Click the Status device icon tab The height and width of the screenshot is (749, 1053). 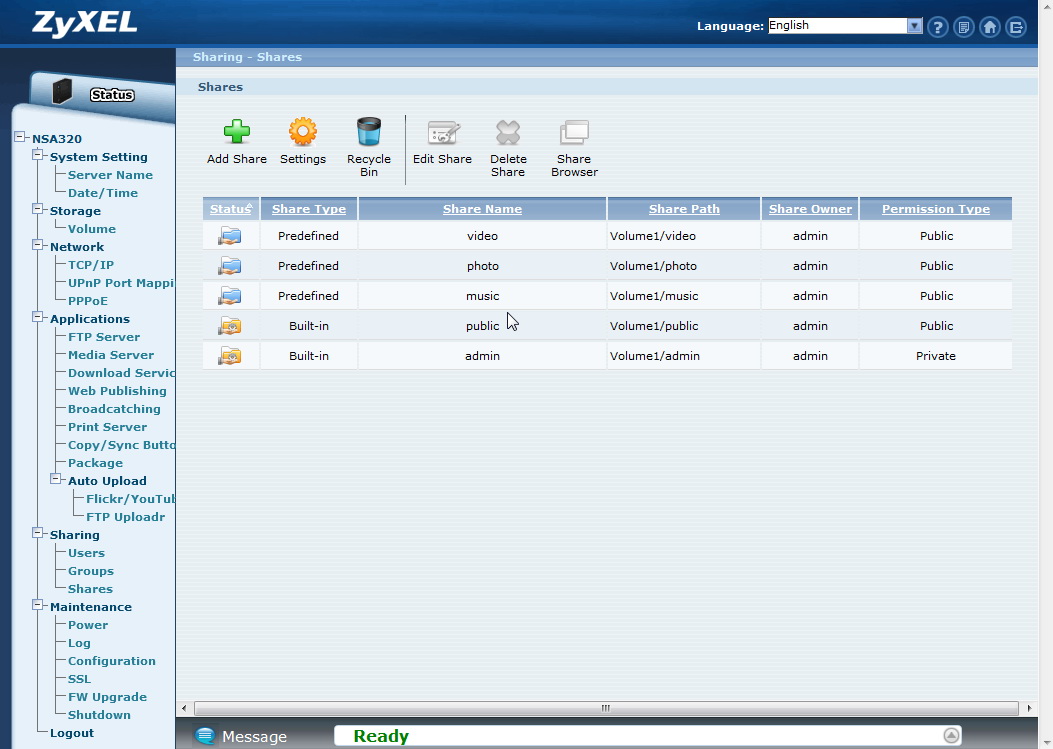[x=62, y=91]
